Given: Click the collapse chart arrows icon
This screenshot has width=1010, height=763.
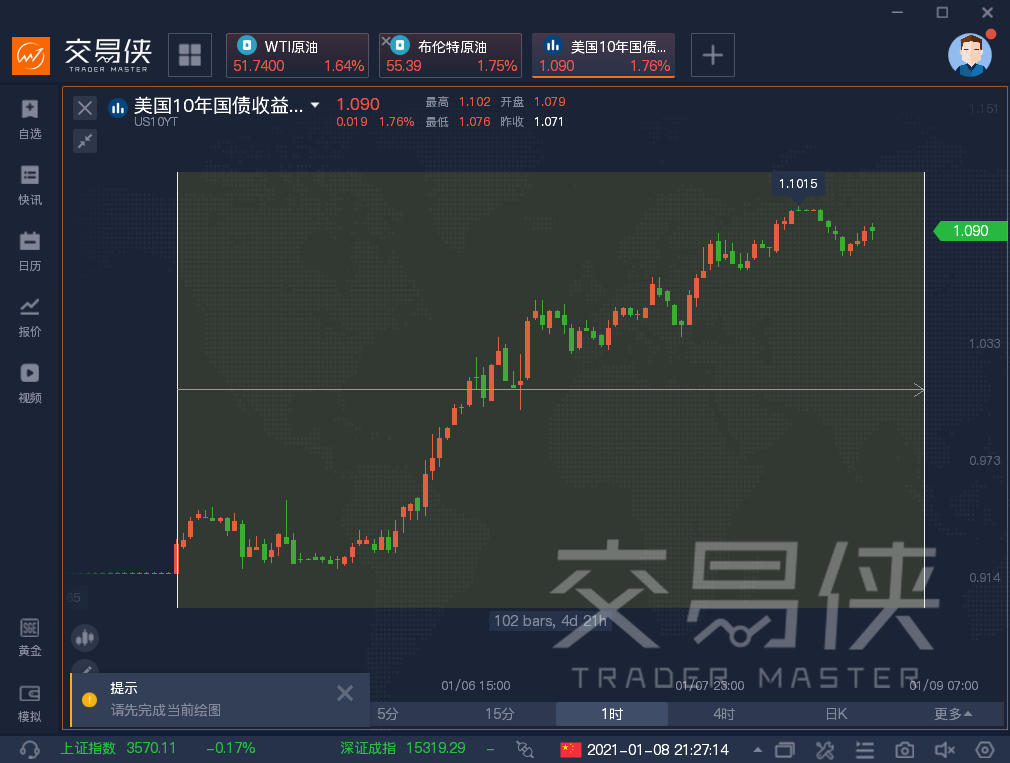Looking at the screenshot, I should 84,141.
